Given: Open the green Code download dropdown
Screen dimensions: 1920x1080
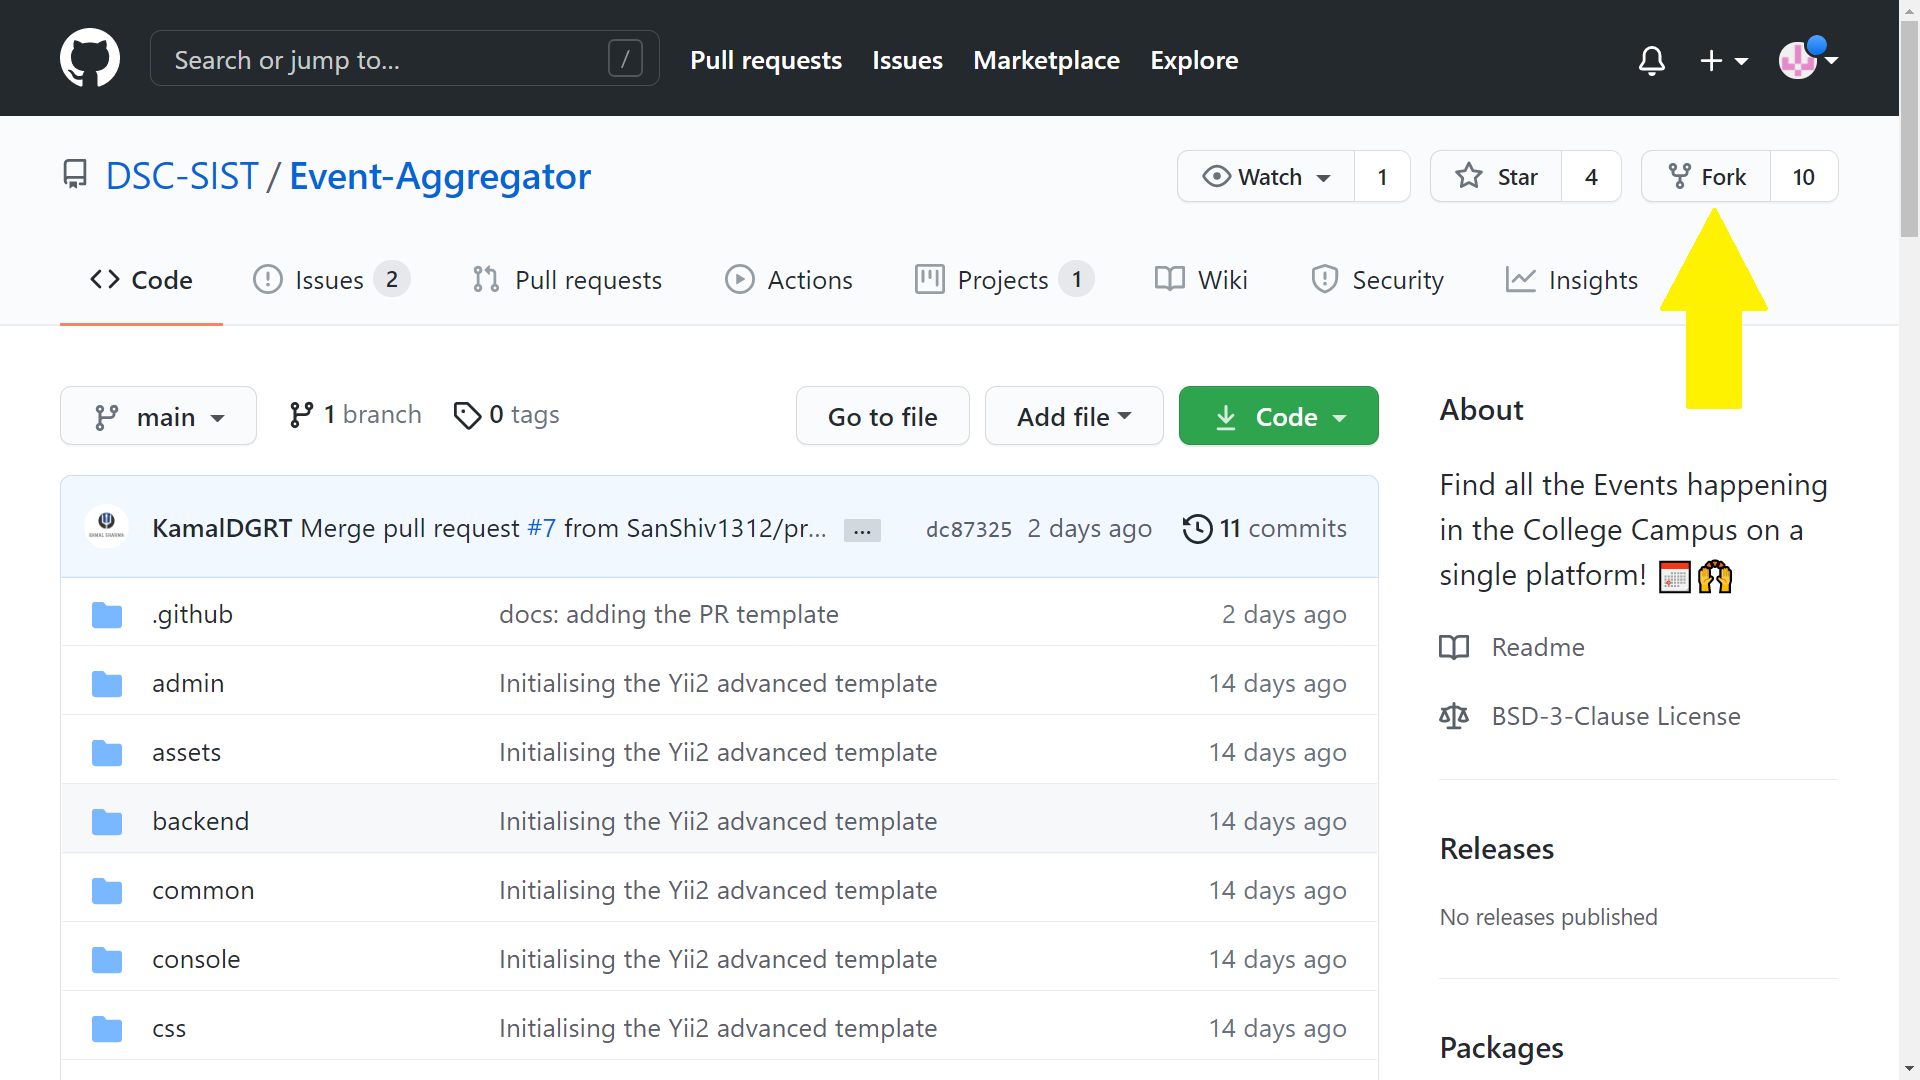Looking at the screenshot, I should [x=1279, y=416].
